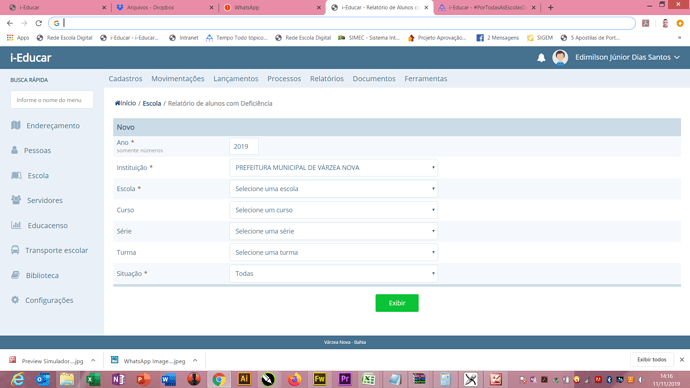
Task: Click the Apps bookmark icon
Action: 18,38
